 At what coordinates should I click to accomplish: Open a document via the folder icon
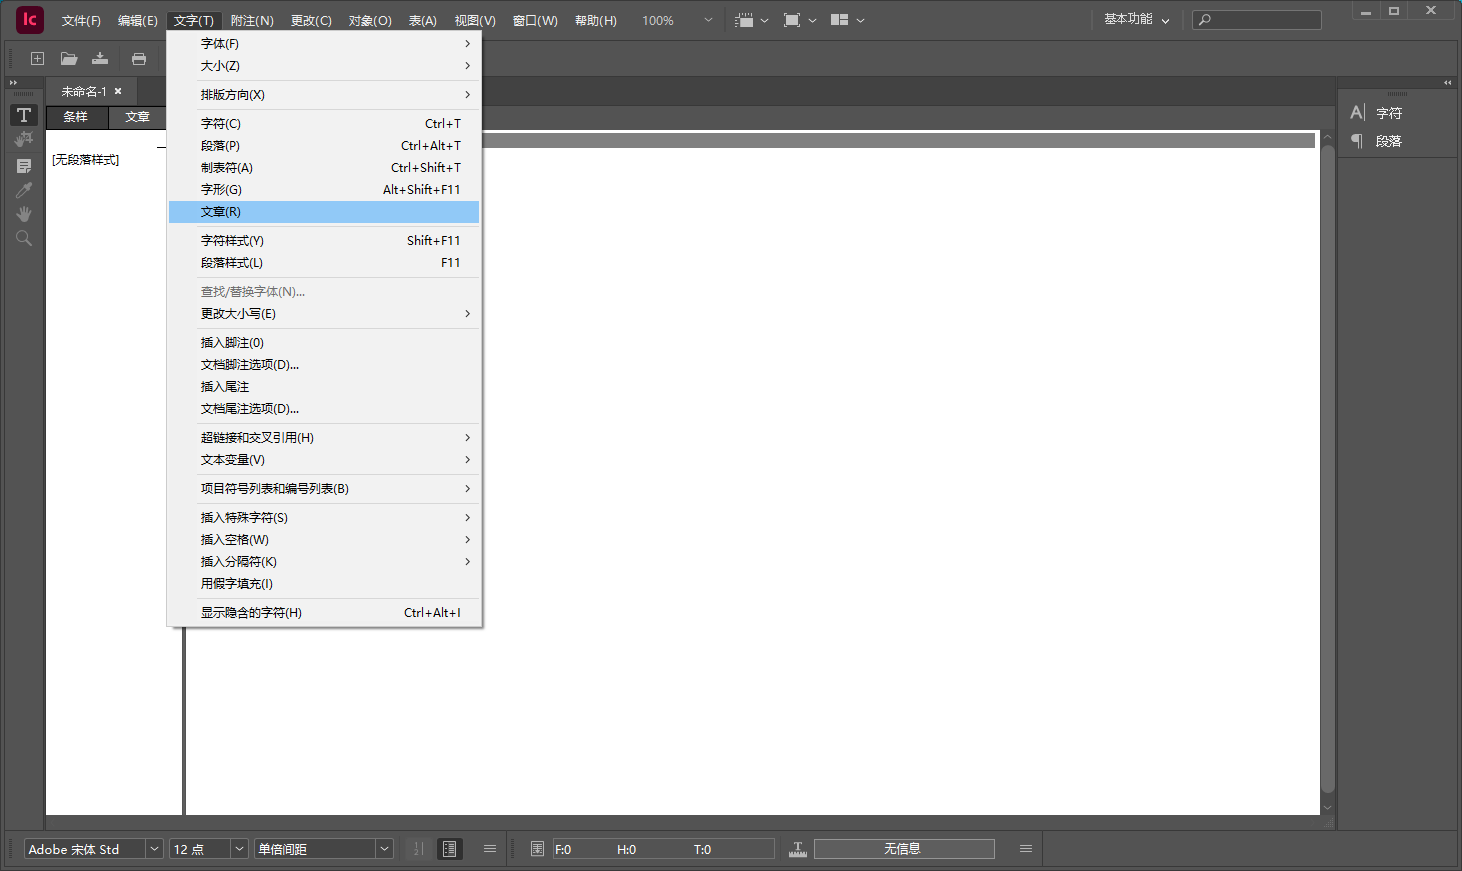68,58
